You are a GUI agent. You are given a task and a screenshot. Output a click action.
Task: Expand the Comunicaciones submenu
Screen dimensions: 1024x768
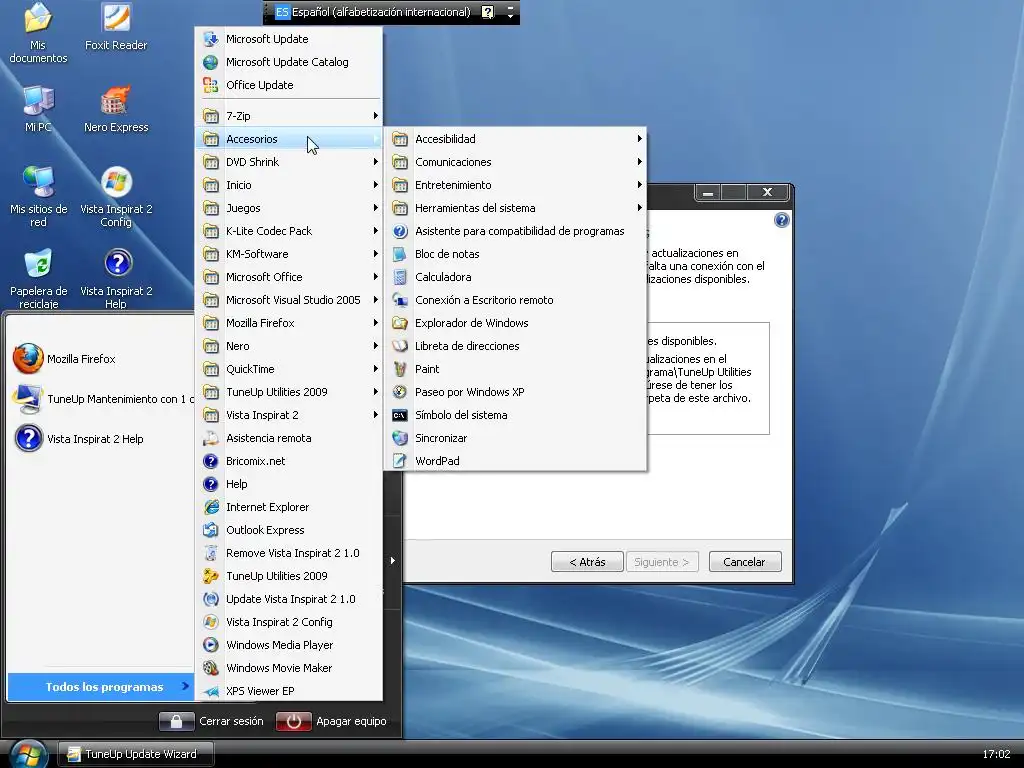click(x=516, y=162)
